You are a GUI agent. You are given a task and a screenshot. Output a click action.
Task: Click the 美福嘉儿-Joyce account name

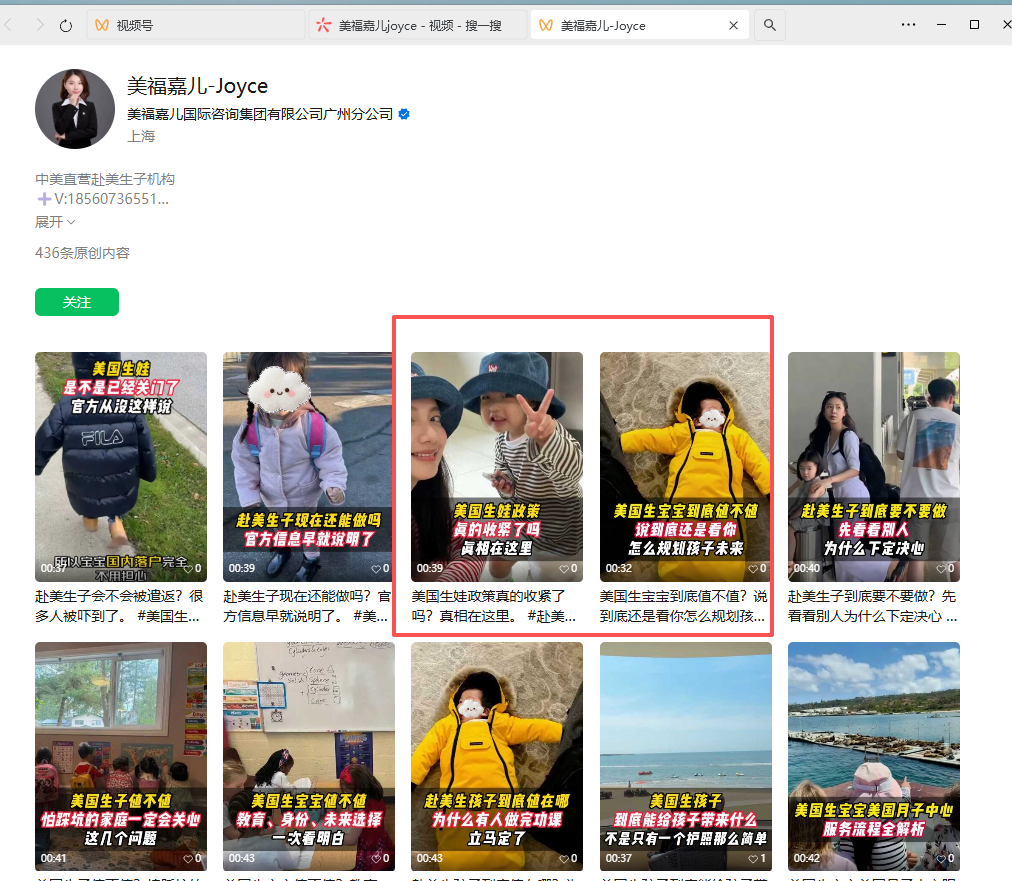pos(197,86)
